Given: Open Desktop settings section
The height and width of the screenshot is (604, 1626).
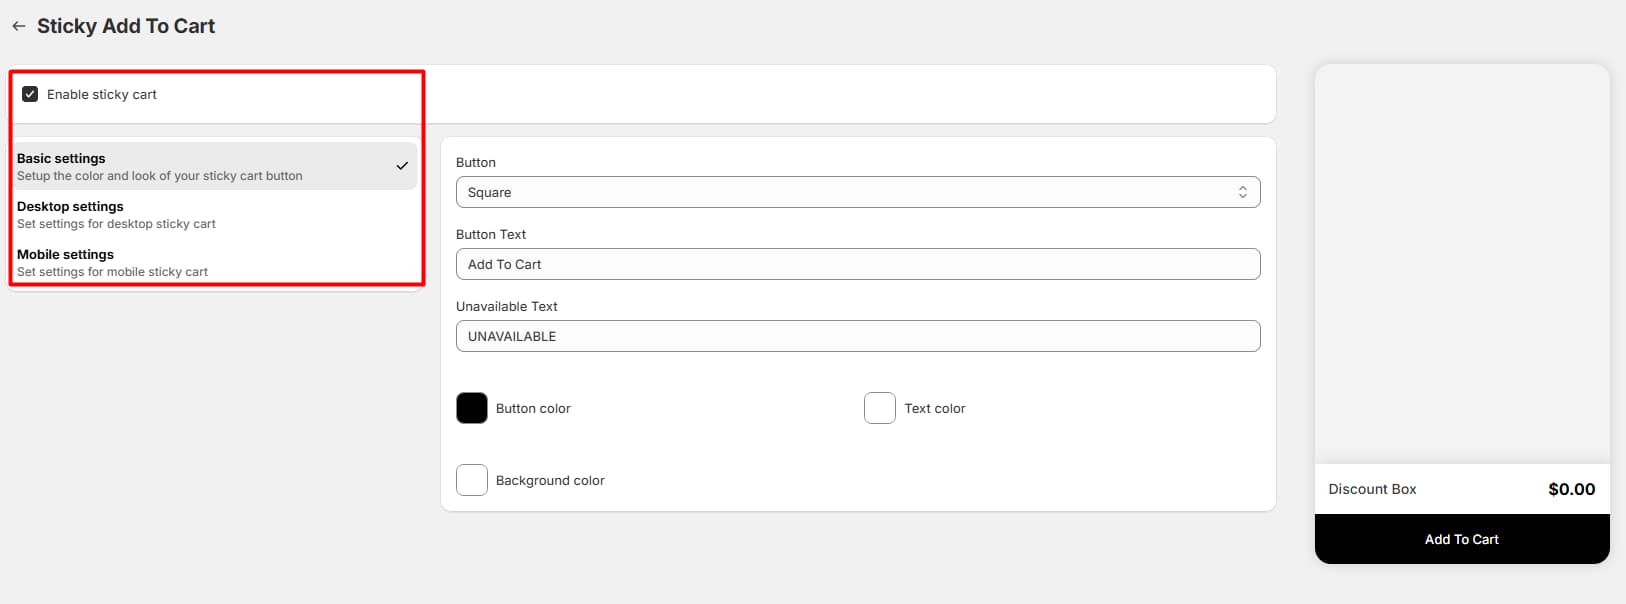Looking at the screenshot, I should point(214,214).
